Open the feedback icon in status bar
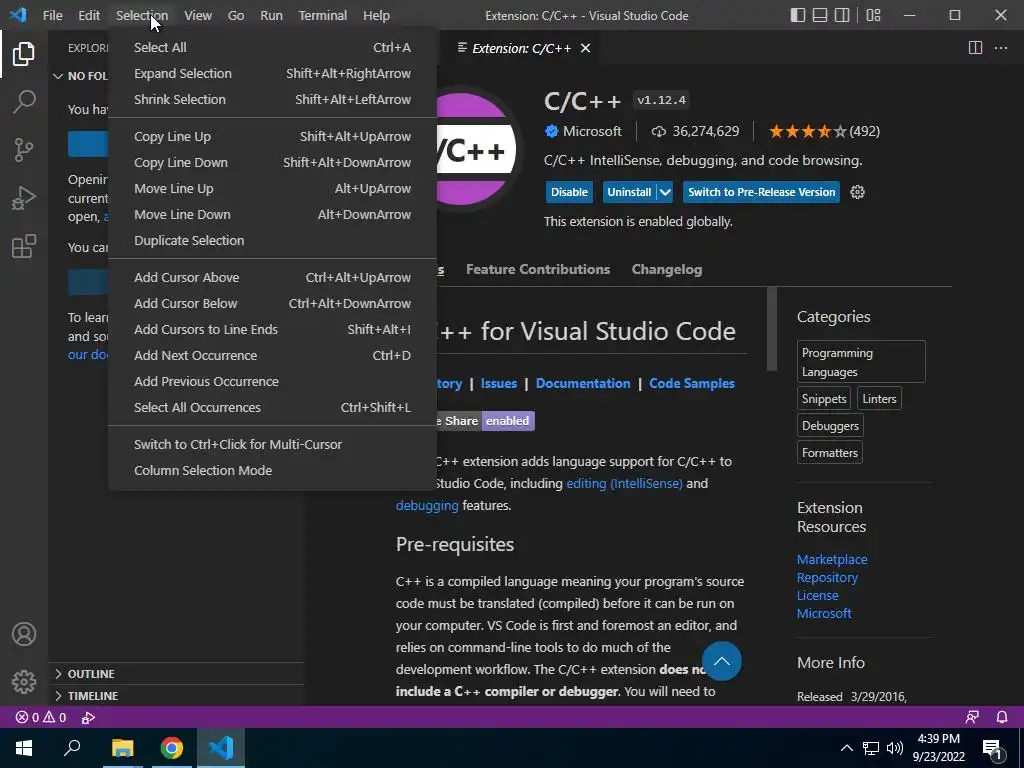The height and width of the screenshot is (768, 1024). point(972,717)
